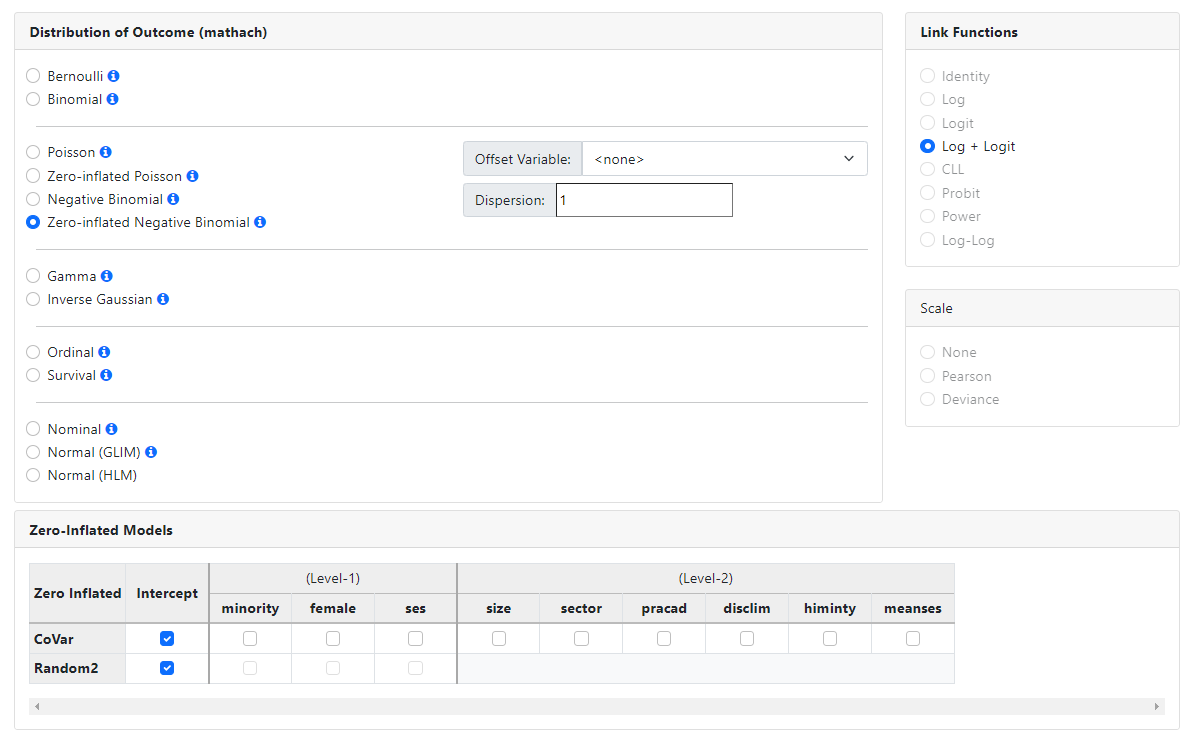Image resolution: width=1197 pixels, height=748 pixels.
Task: Select the Nominal distribution radio button
Action: coord(33,429)
